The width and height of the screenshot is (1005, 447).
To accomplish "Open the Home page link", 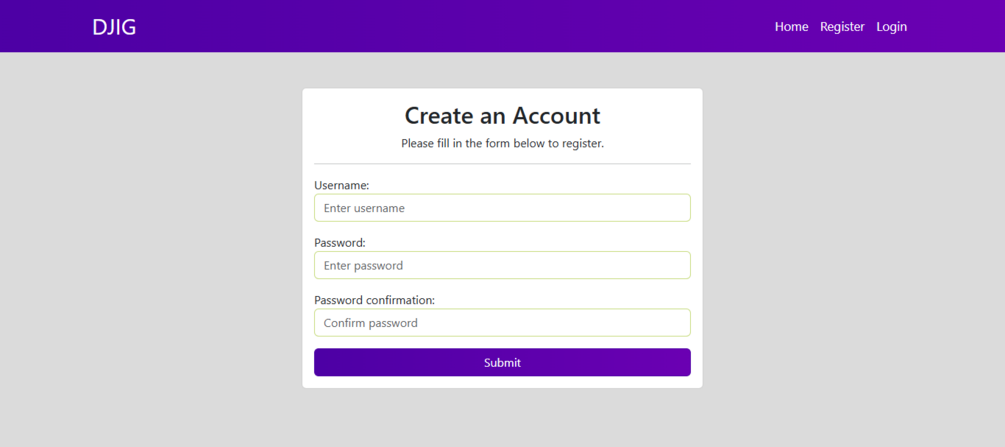I will click(x=791, y=27).
